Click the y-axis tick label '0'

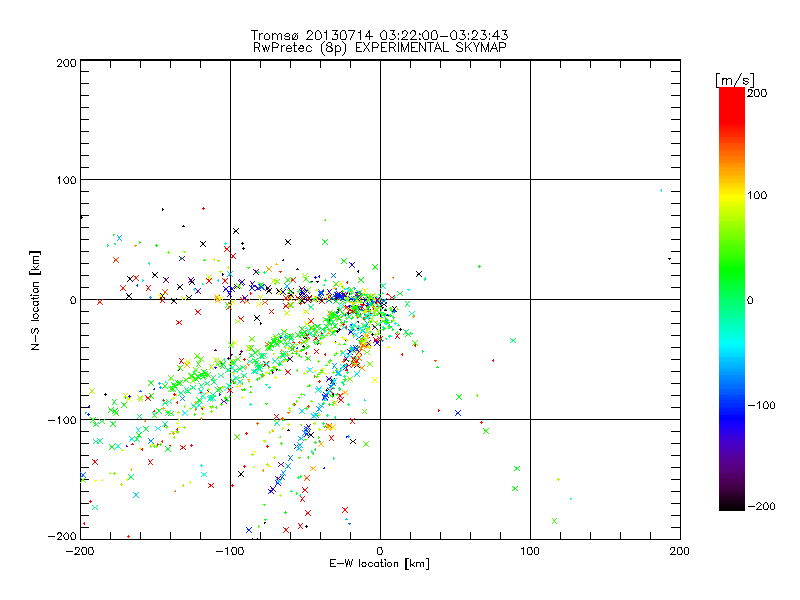[x=73, y=301]
